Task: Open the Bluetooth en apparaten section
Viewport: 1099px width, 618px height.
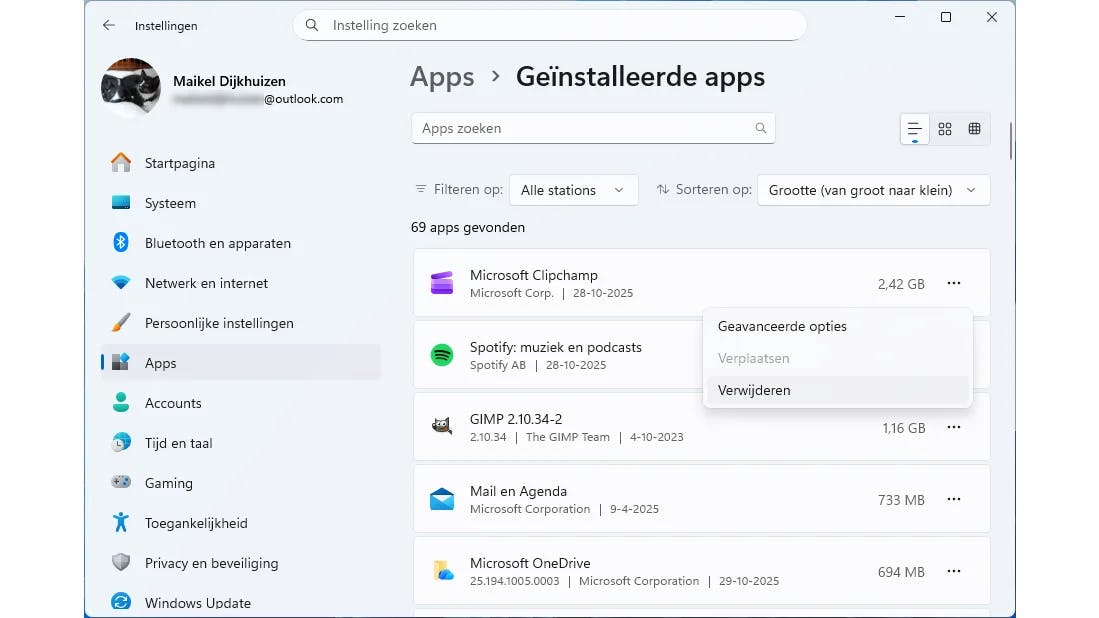Action: pos(217,243)
